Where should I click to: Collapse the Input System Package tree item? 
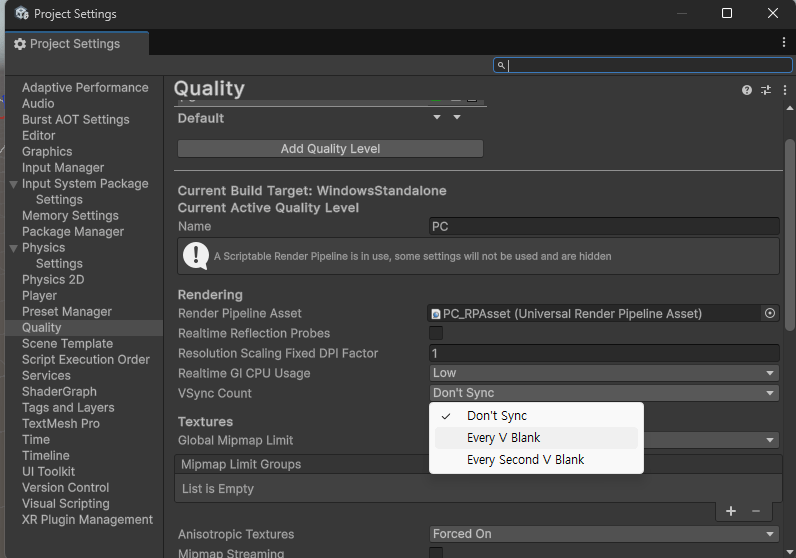pyautogui.click(x=13, y=184)
